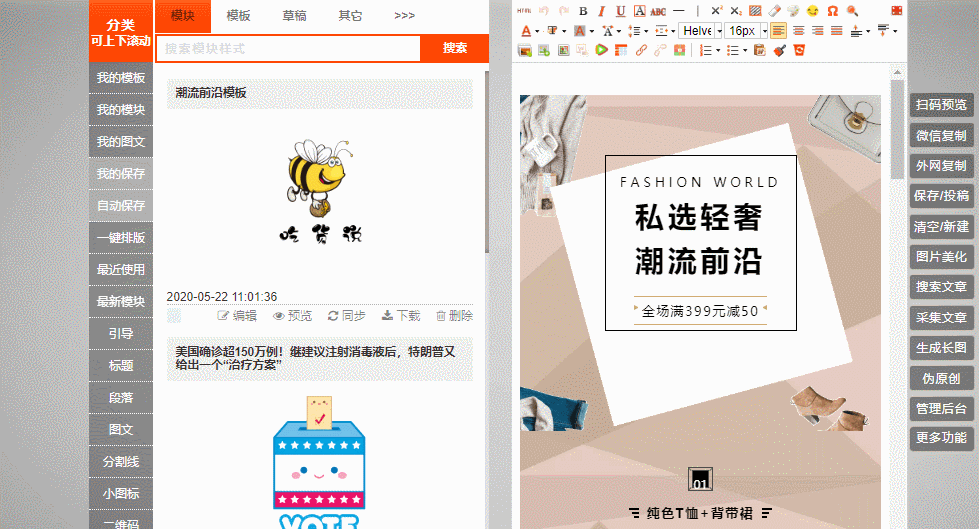
Task: Insert a table
Action: (x=621, y=50)
